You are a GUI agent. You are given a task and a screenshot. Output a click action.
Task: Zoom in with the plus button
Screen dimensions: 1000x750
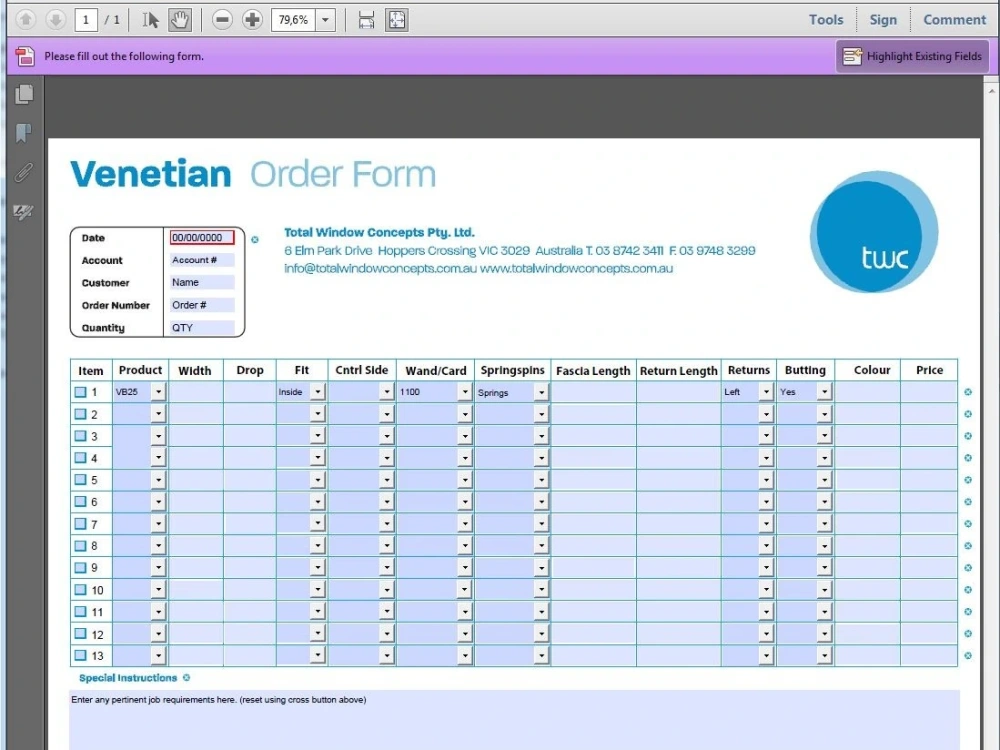252,20
